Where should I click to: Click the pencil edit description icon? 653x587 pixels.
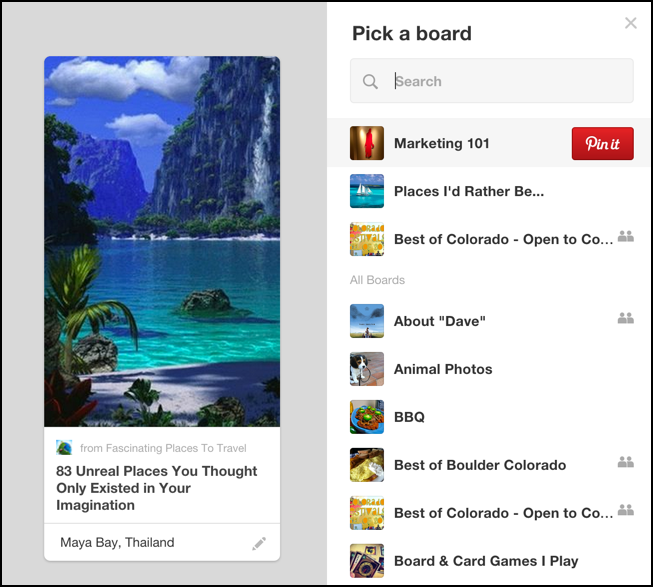coord(259,544)
